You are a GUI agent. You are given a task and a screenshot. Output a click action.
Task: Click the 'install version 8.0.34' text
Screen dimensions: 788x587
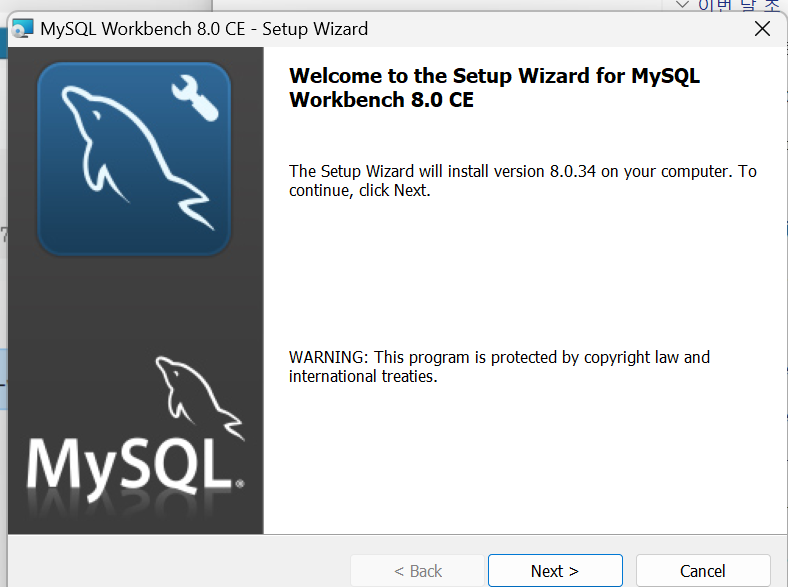click(522, 171)
